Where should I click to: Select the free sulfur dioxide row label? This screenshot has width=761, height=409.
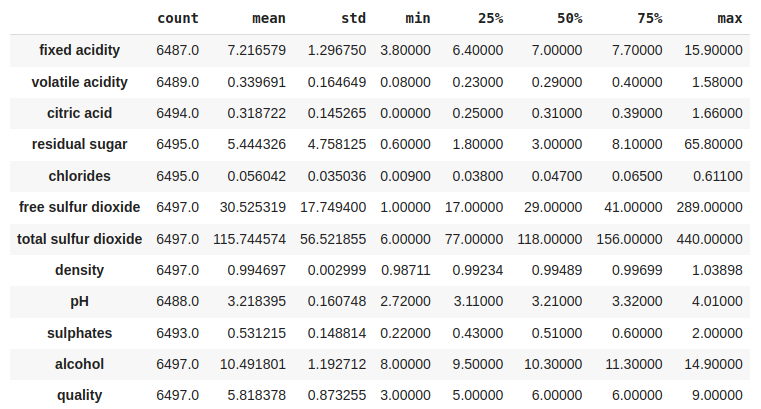point(80,207)
